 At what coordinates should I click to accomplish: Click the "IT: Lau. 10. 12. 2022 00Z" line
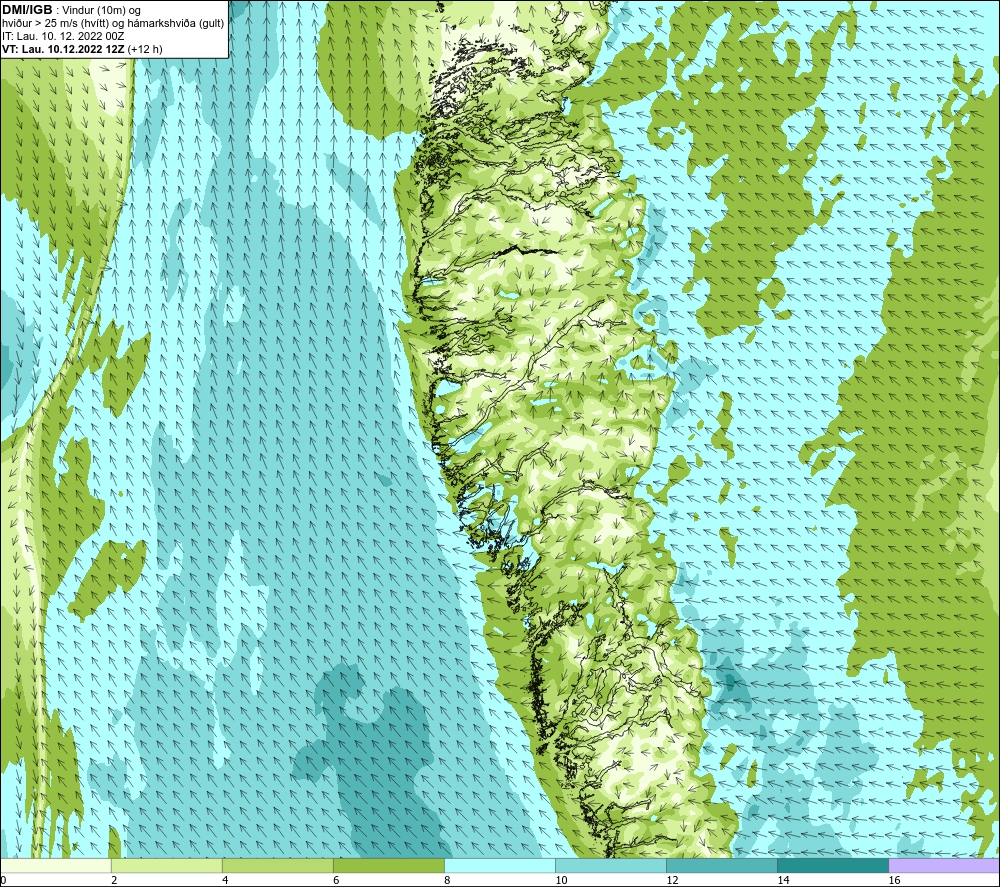coord(63,36)
